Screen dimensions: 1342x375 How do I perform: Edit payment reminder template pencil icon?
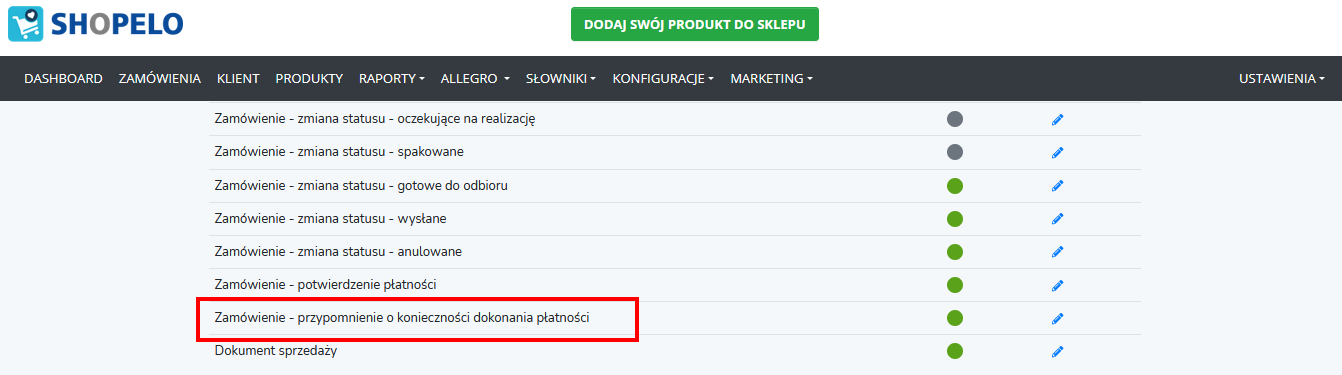click(x=1057, y=319)
